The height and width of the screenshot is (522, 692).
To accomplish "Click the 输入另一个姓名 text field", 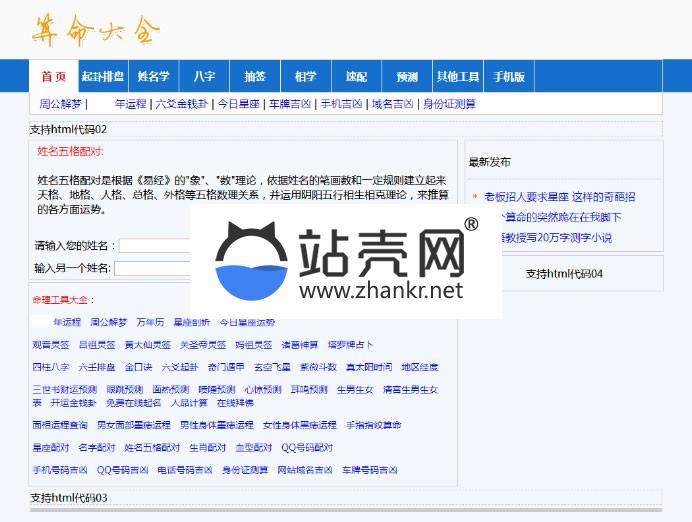I will click(152, 268).
